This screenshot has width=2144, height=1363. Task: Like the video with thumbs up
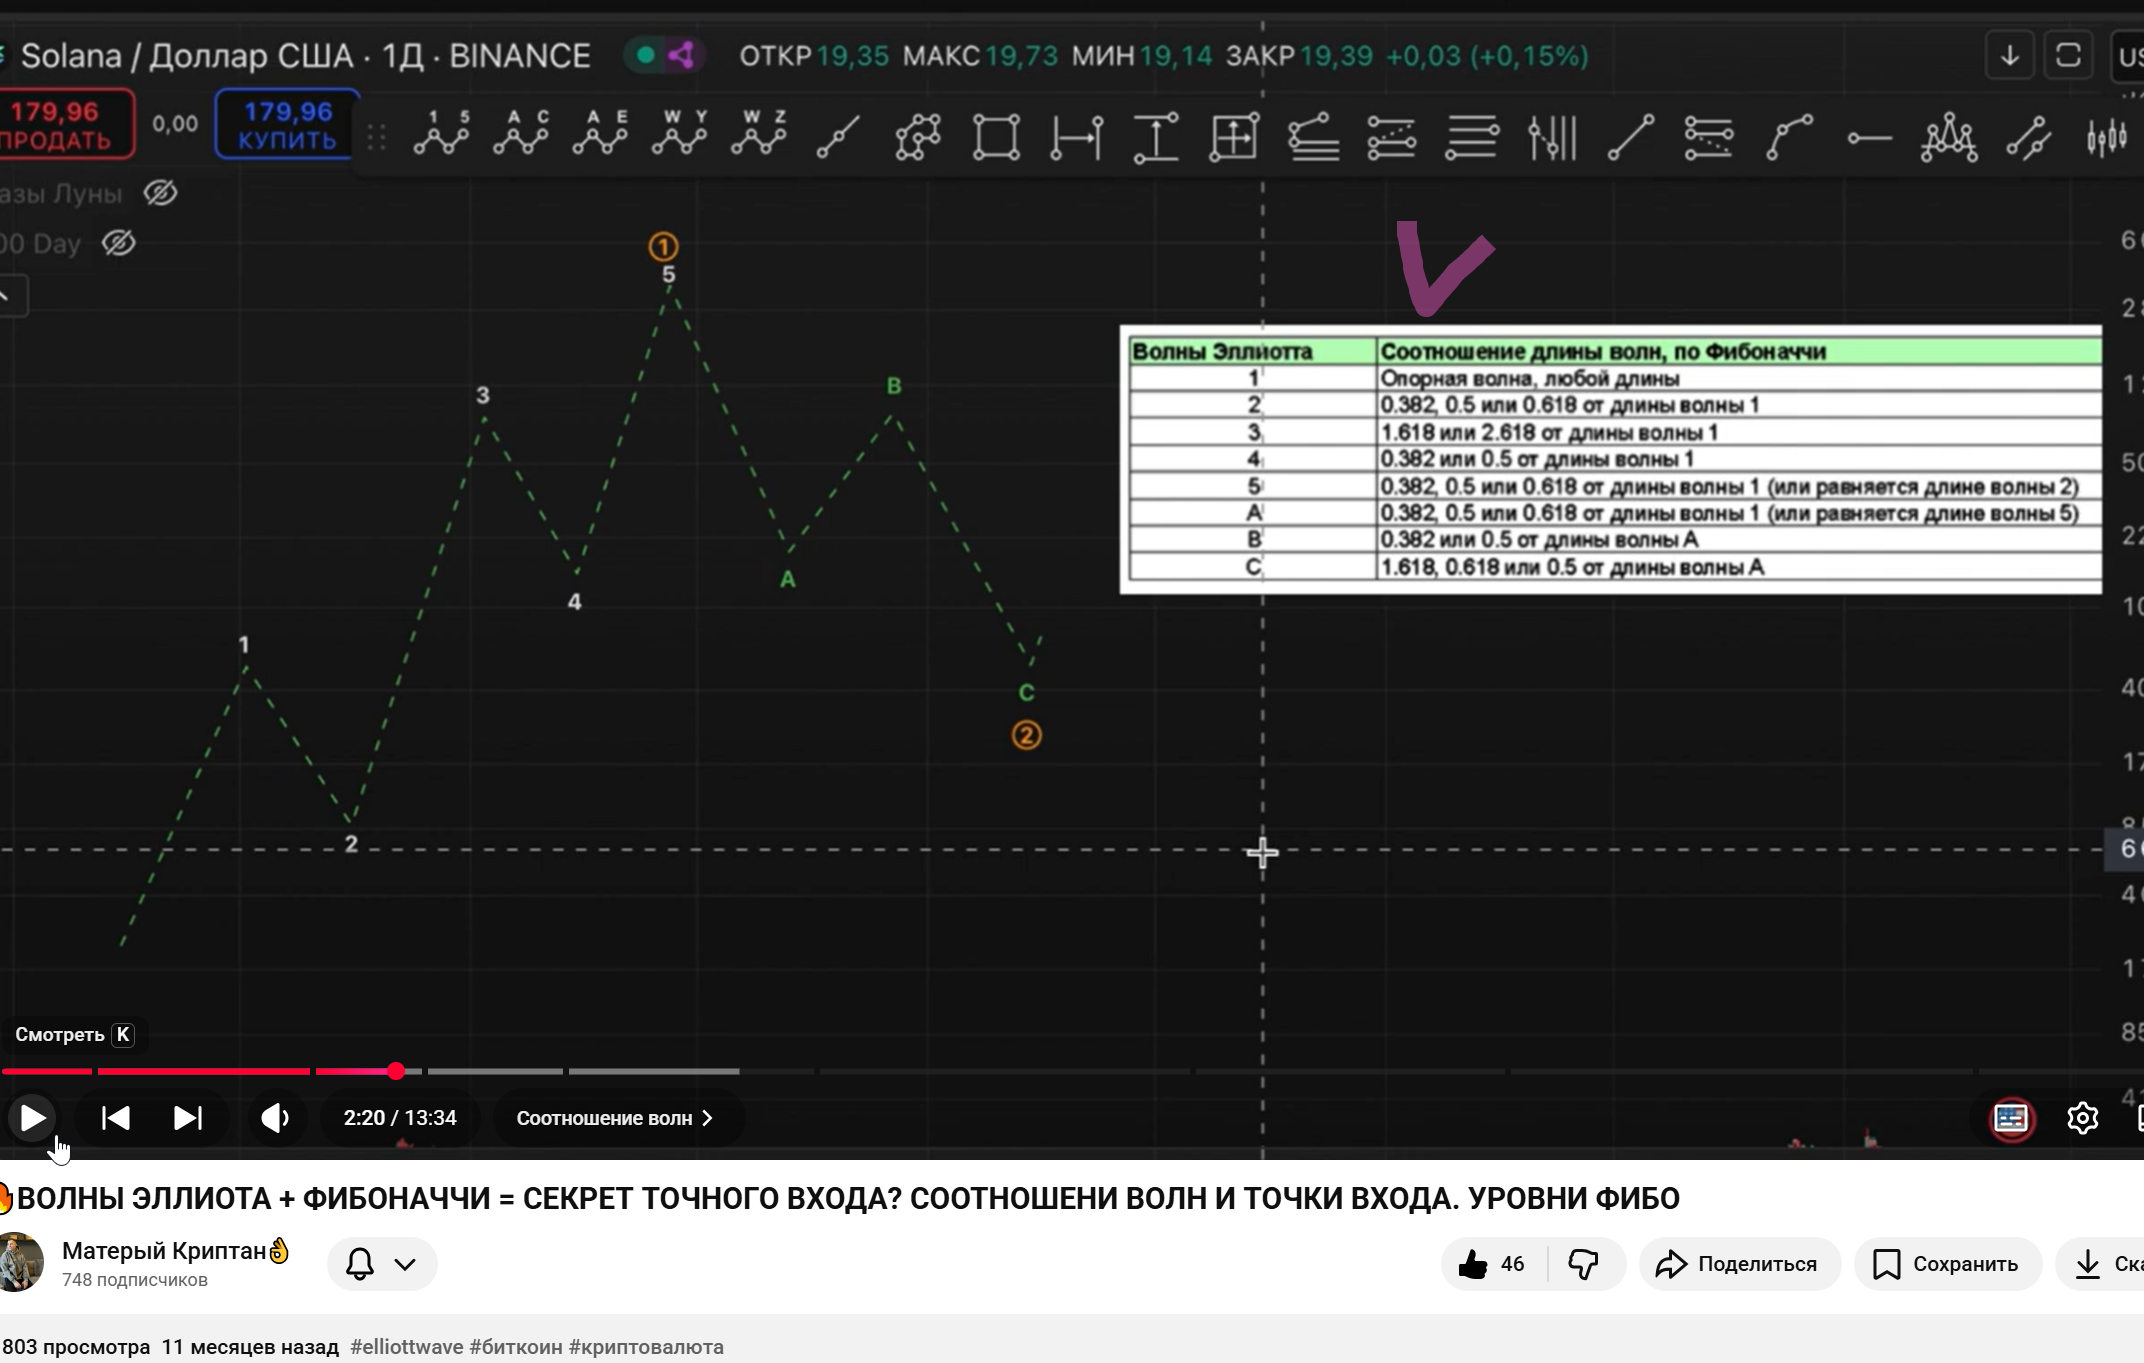click(1491, 1264)
